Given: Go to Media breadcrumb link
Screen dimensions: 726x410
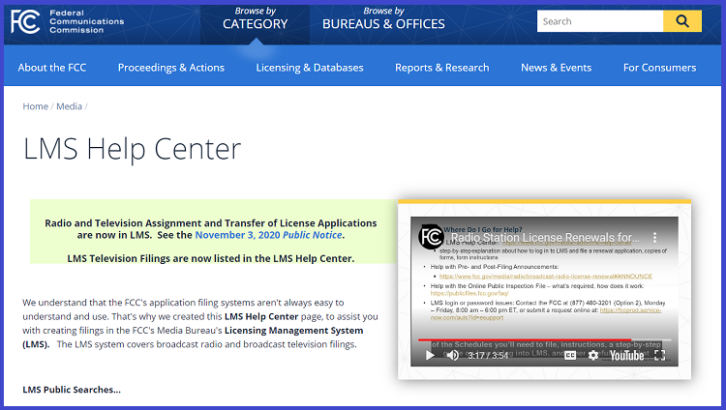Looking at the screenshot, I should tap(69, 106).
